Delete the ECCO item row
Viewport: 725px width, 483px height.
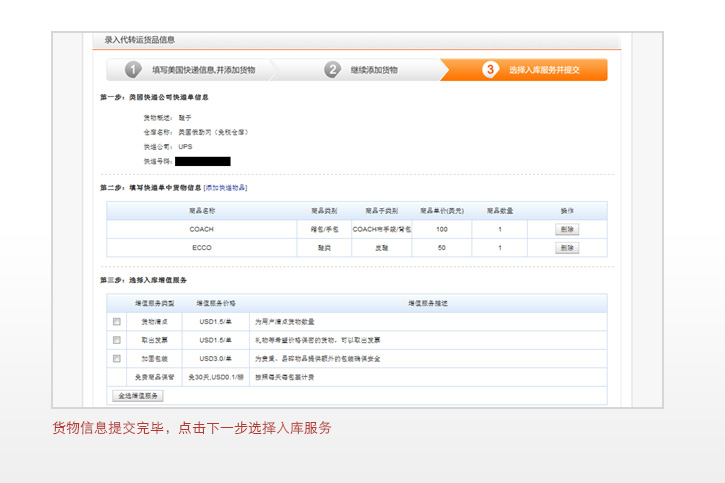567,247
